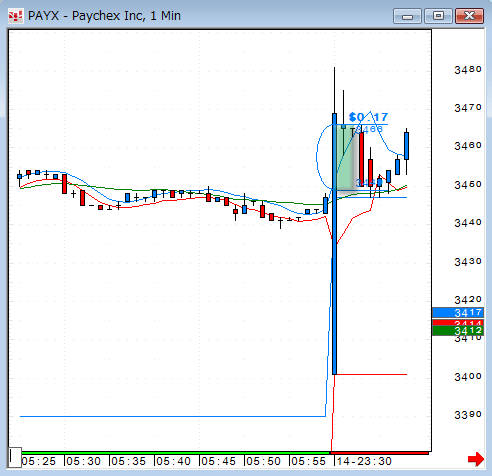
Task: Click the red arrow at bottom right
Action: [476, 460]
